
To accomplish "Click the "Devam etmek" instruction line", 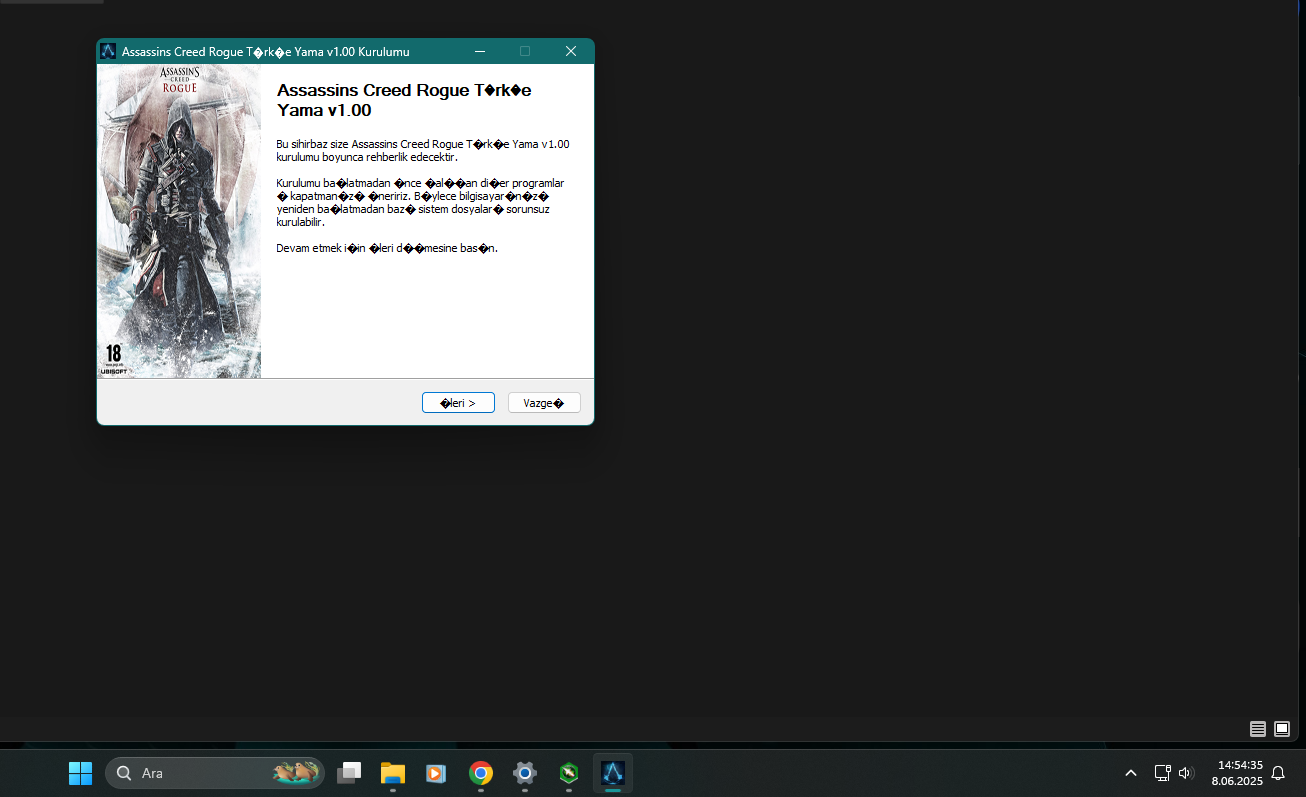I will coord(387,248).
